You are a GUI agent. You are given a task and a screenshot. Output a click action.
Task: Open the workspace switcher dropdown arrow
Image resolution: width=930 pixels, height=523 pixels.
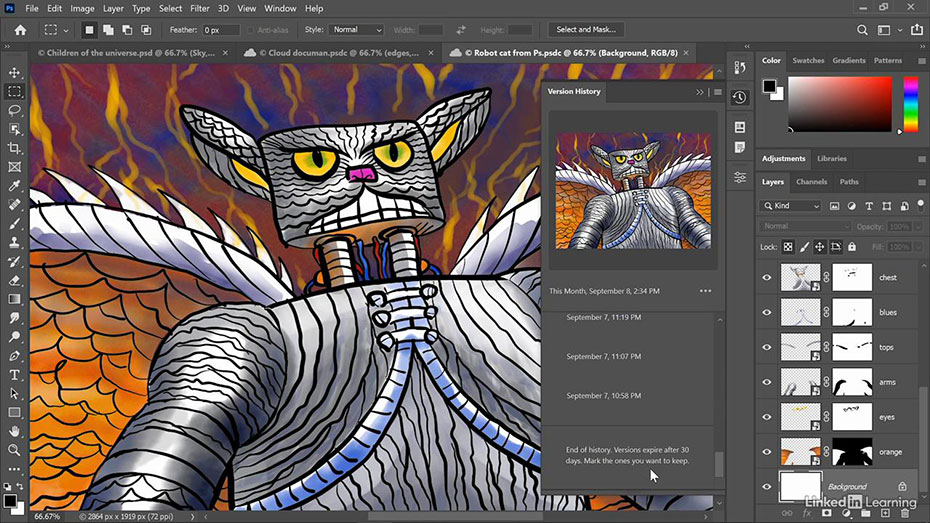pos(900,30)
